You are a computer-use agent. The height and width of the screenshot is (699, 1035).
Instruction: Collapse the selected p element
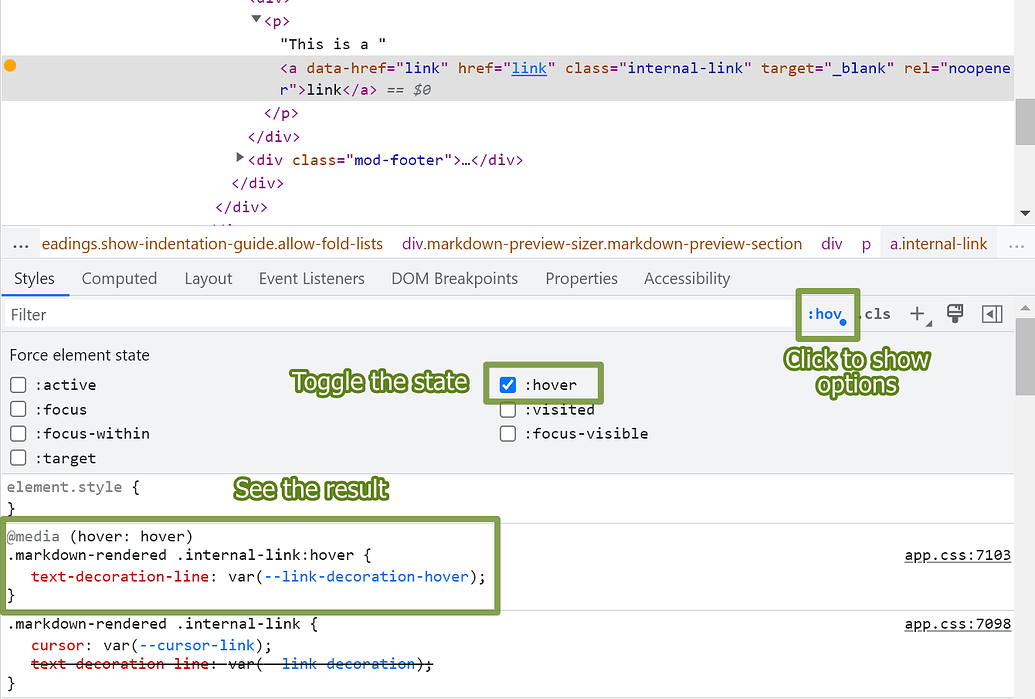(x=257, y=20)
